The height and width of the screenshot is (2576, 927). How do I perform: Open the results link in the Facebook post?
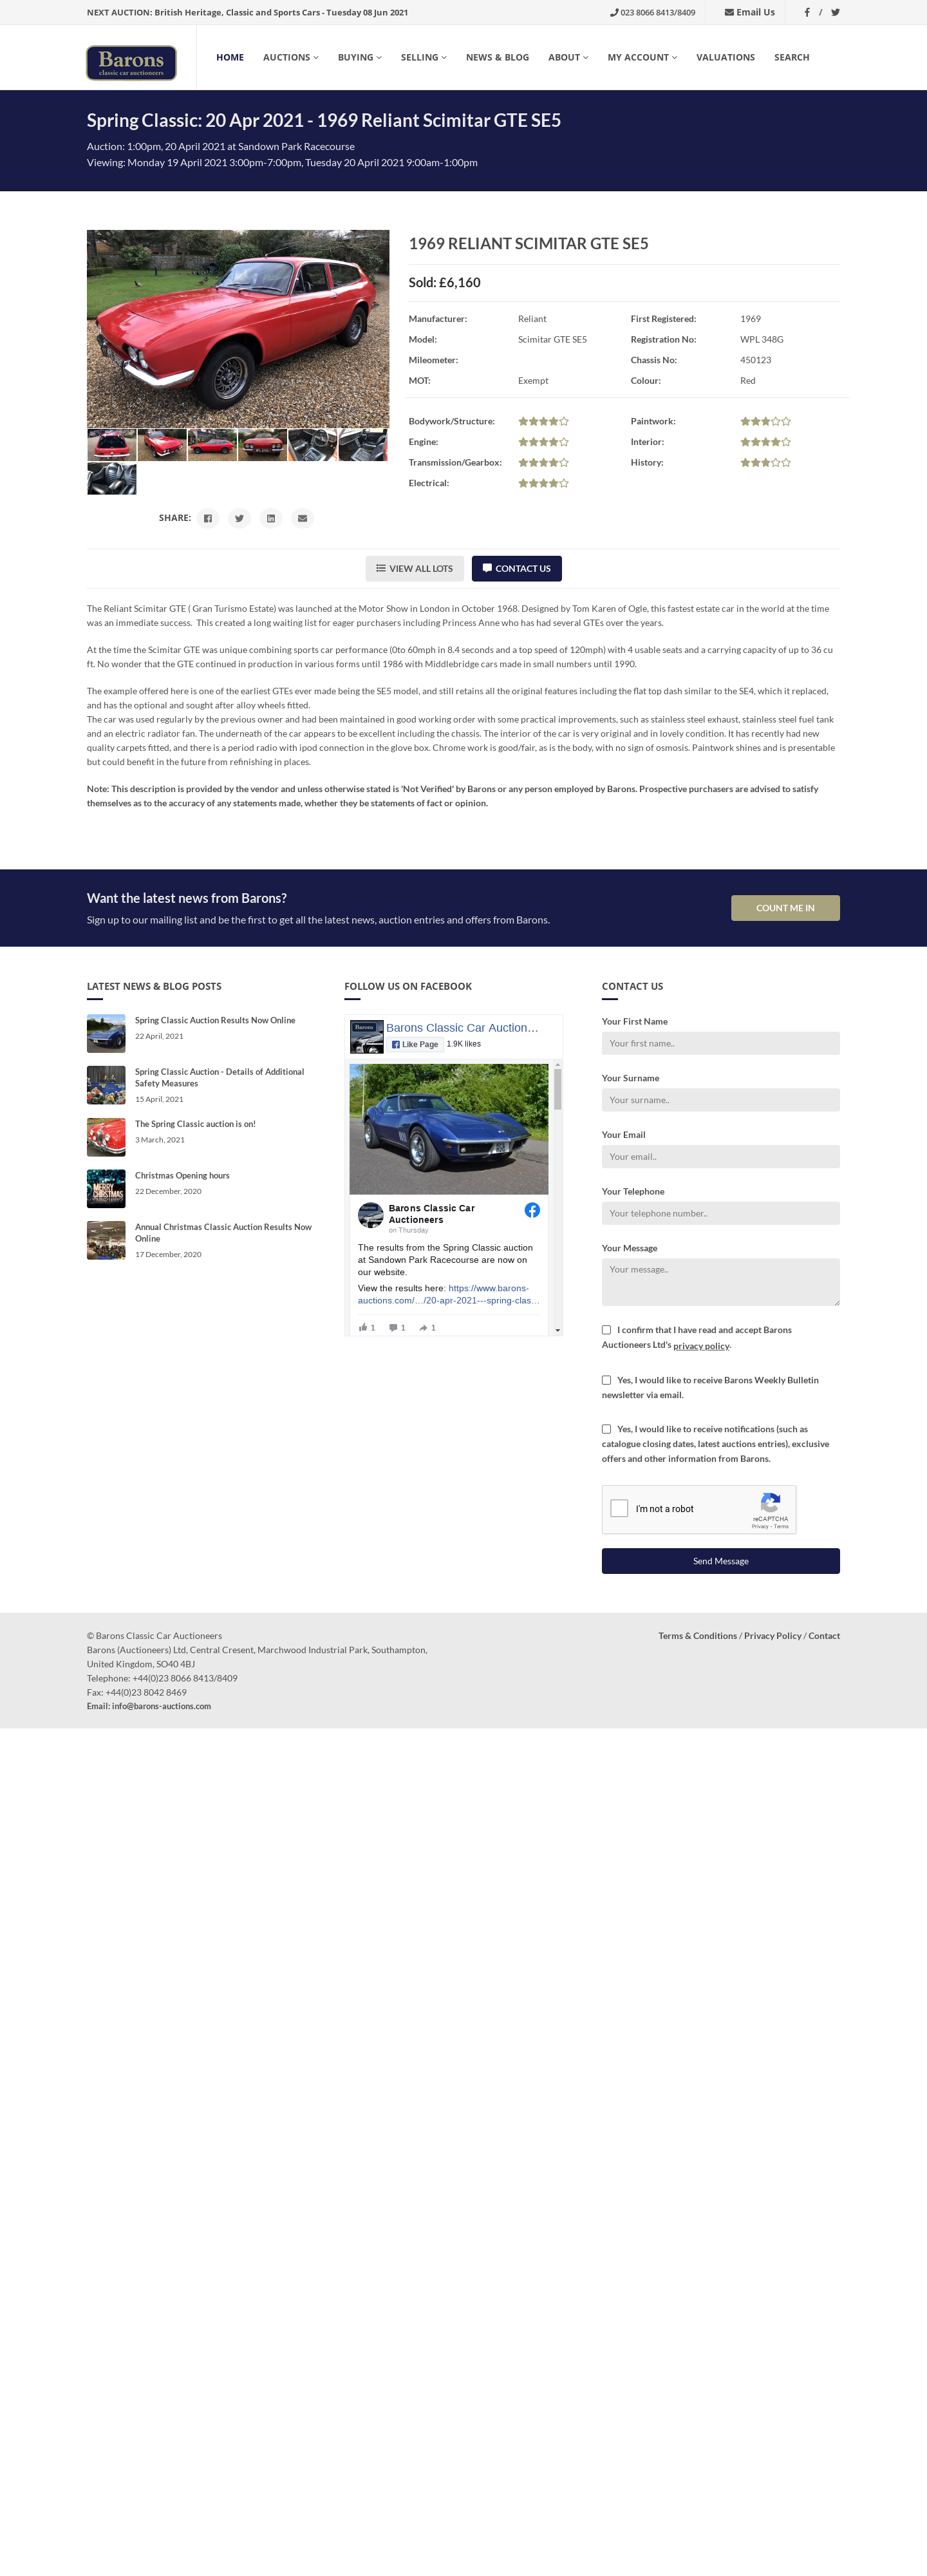[x=448, y=1294]
